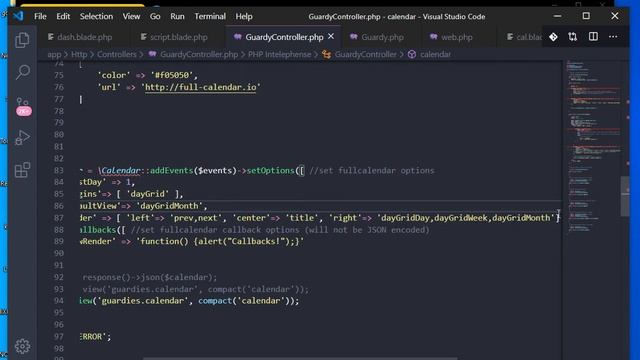The image size is (640, 360).
Task: Click the 'compact' function on line 94
Action: pos(215,301)
